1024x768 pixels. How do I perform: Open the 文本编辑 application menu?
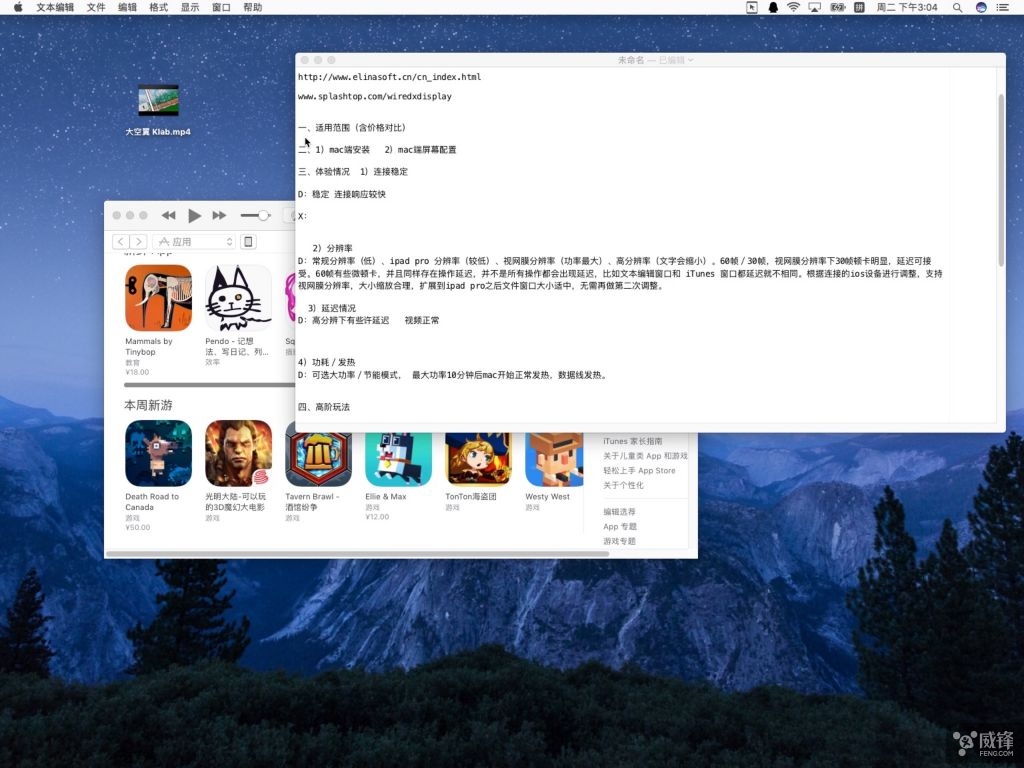tap(55, 7)
